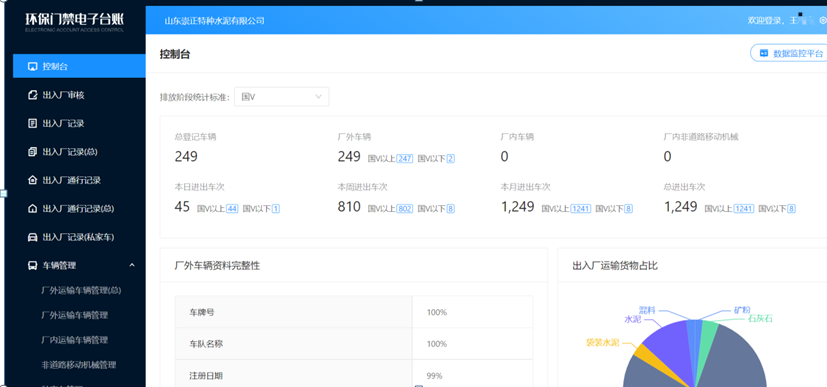Open 非道路移动机械管理 submenu item
The width and height of the screenshot is (827, 387).
tap(79, 365)
